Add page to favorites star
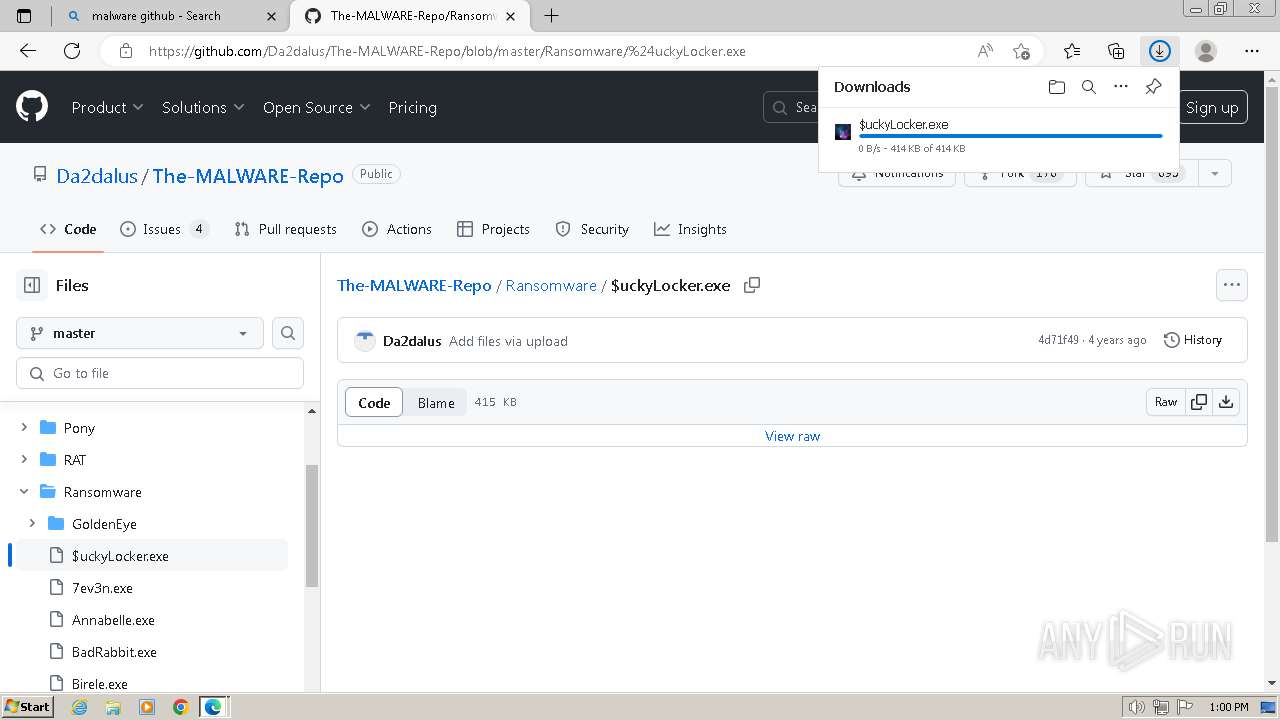The image size is (1280, 720). point(1021,51)
